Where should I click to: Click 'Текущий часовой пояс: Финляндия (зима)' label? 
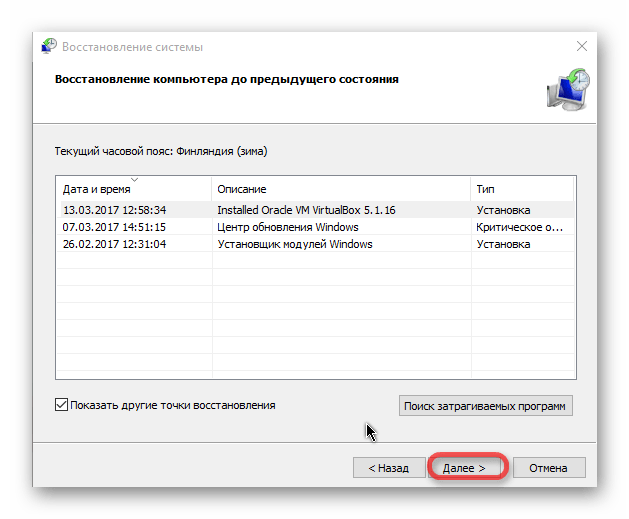[x=161, y=151]
